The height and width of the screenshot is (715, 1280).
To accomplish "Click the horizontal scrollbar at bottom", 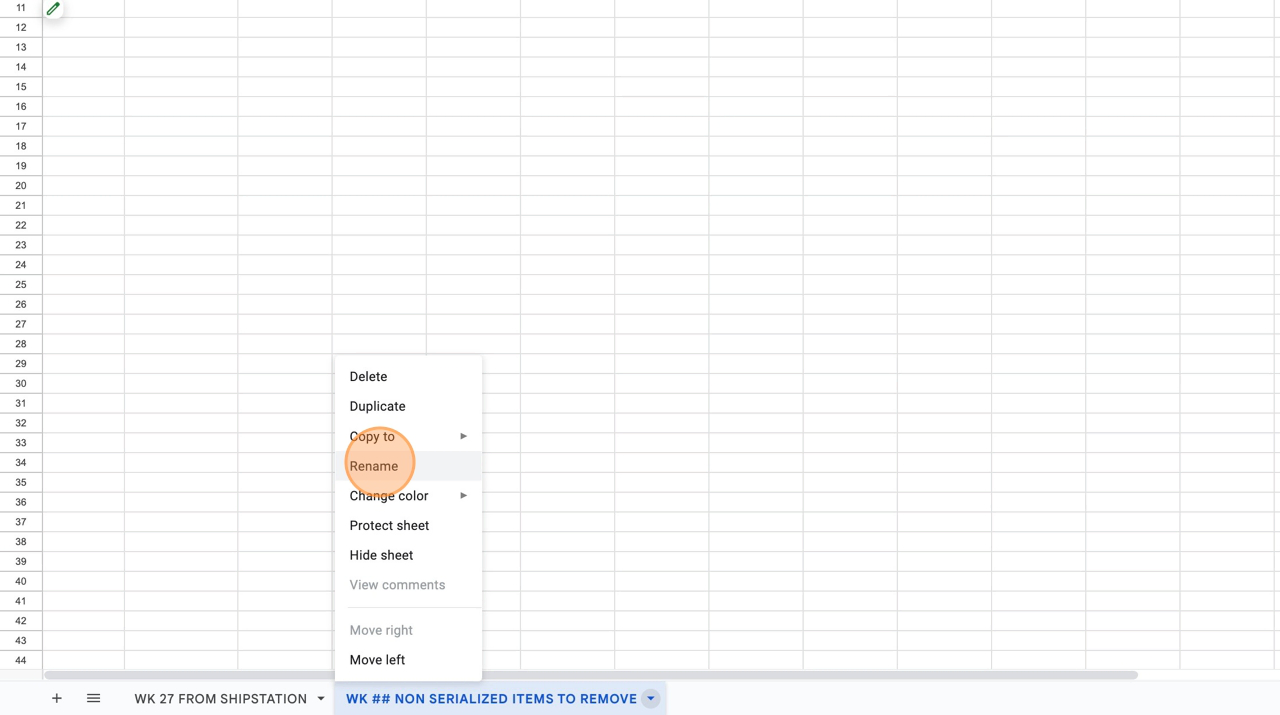I will coord(590,675).
